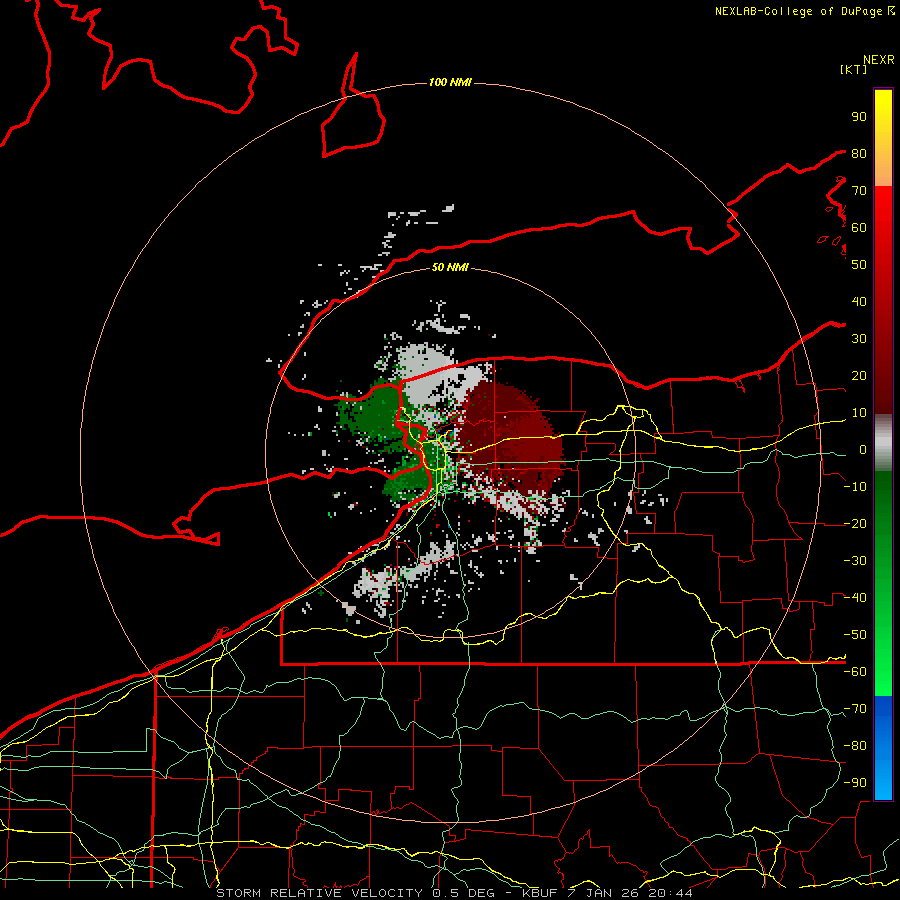The image size is (900, 900).
Task: Click the -40 value on the velocity scale
Action: click(855, 598)
